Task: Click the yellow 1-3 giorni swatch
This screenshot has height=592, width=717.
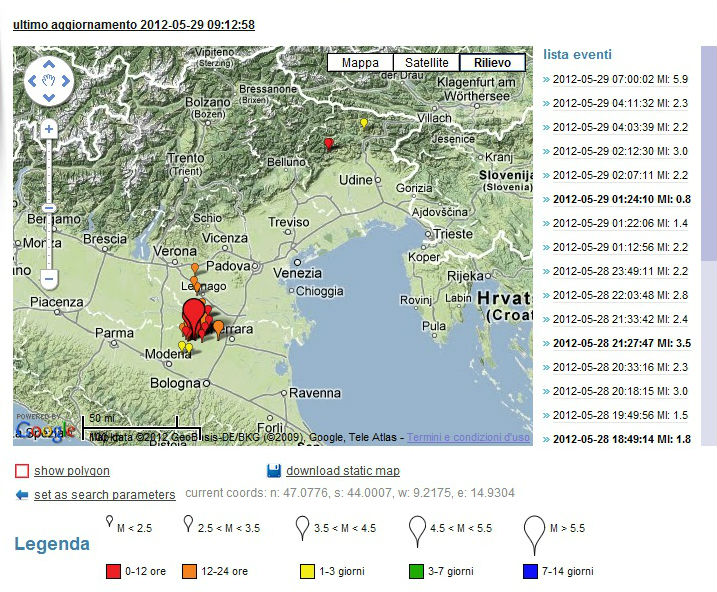Action: tap(307, 571)
